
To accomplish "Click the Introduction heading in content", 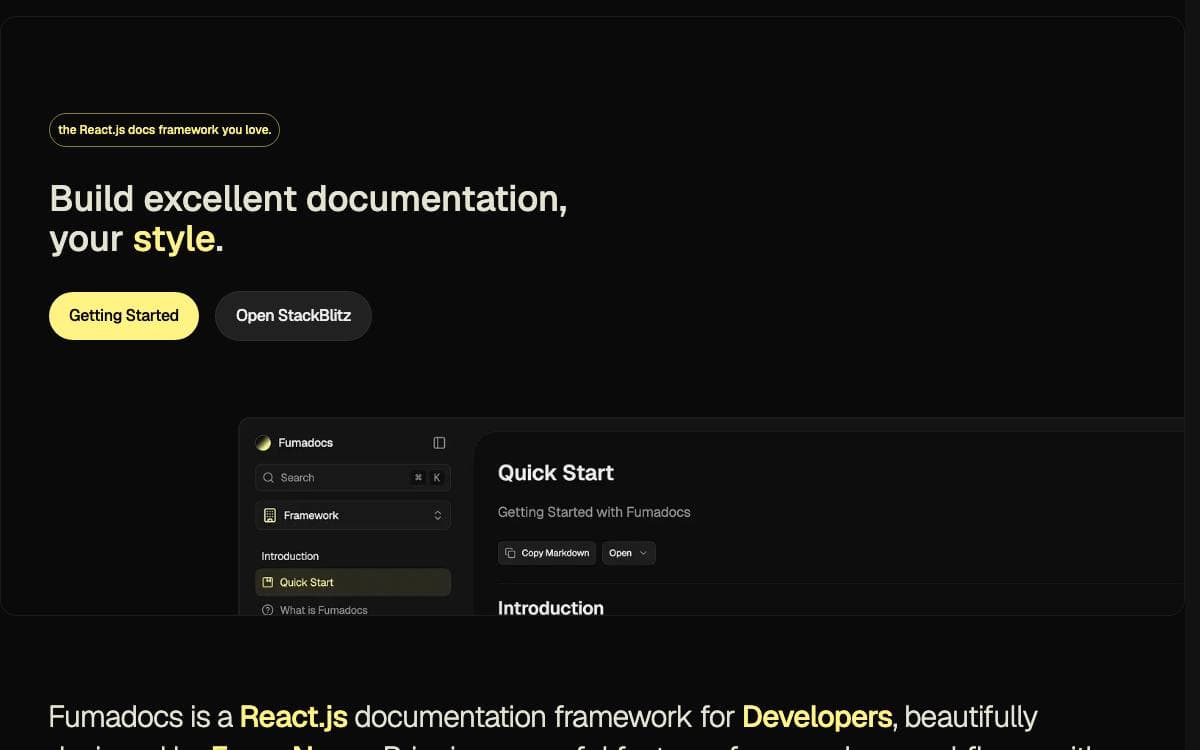I will 551,608.
